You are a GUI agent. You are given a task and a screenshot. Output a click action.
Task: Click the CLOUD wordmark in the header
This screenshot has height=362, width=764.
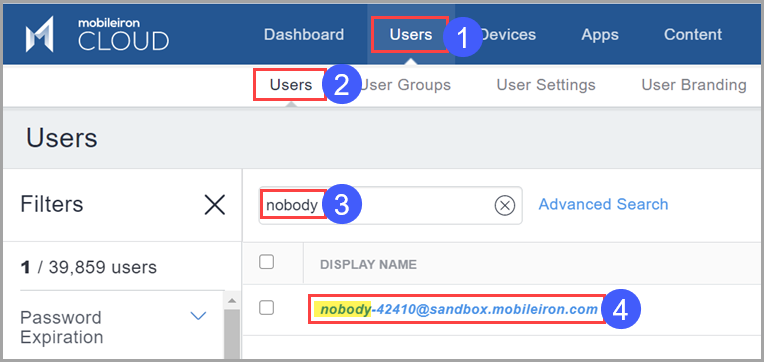[x=123, y=41]
